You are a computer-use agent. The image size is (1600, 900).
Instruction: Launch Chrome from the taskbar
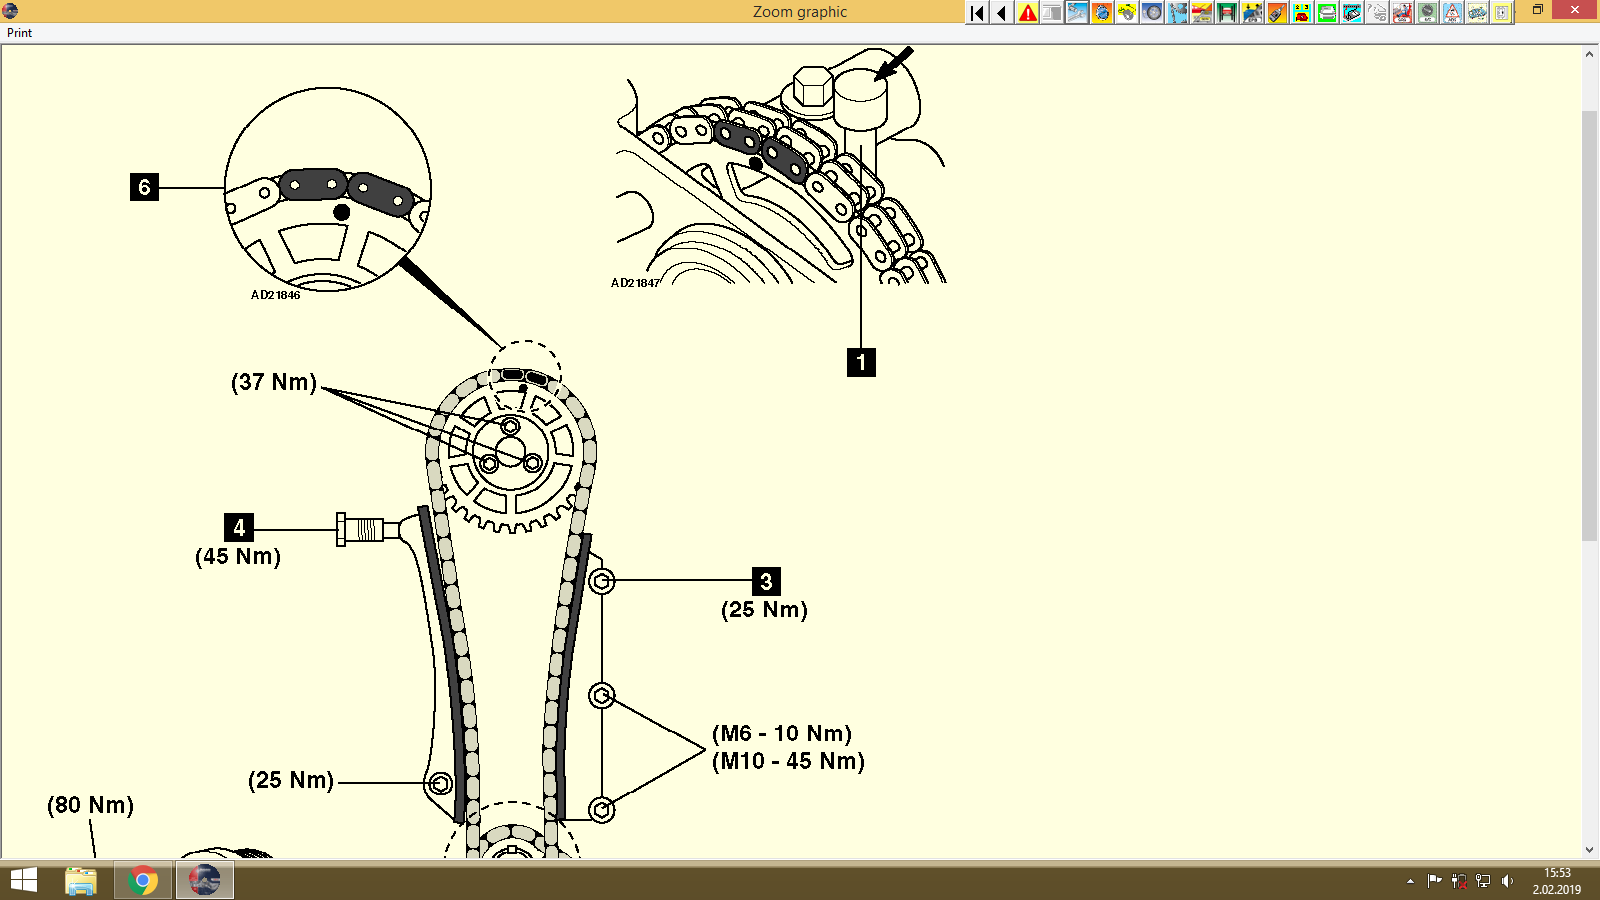[x=142, y=881]
